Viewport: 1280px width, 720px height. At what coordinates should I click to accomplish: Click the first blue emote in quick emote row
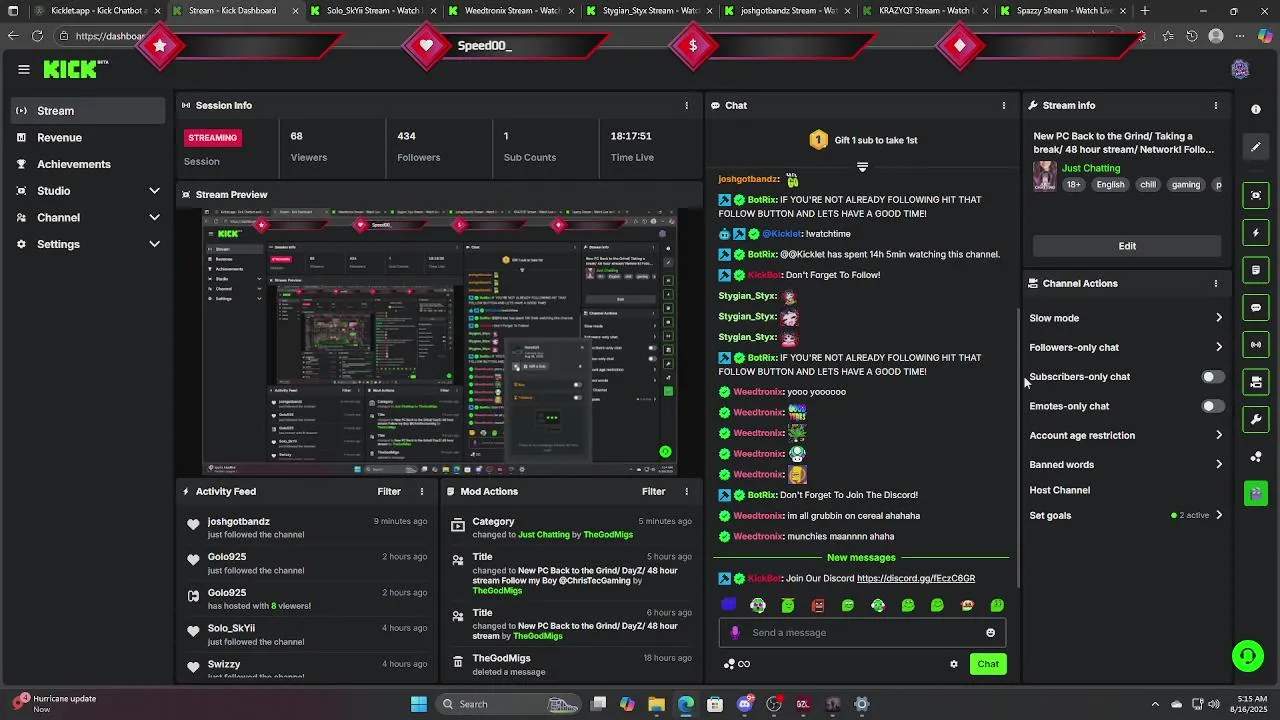tap(729, 605)
